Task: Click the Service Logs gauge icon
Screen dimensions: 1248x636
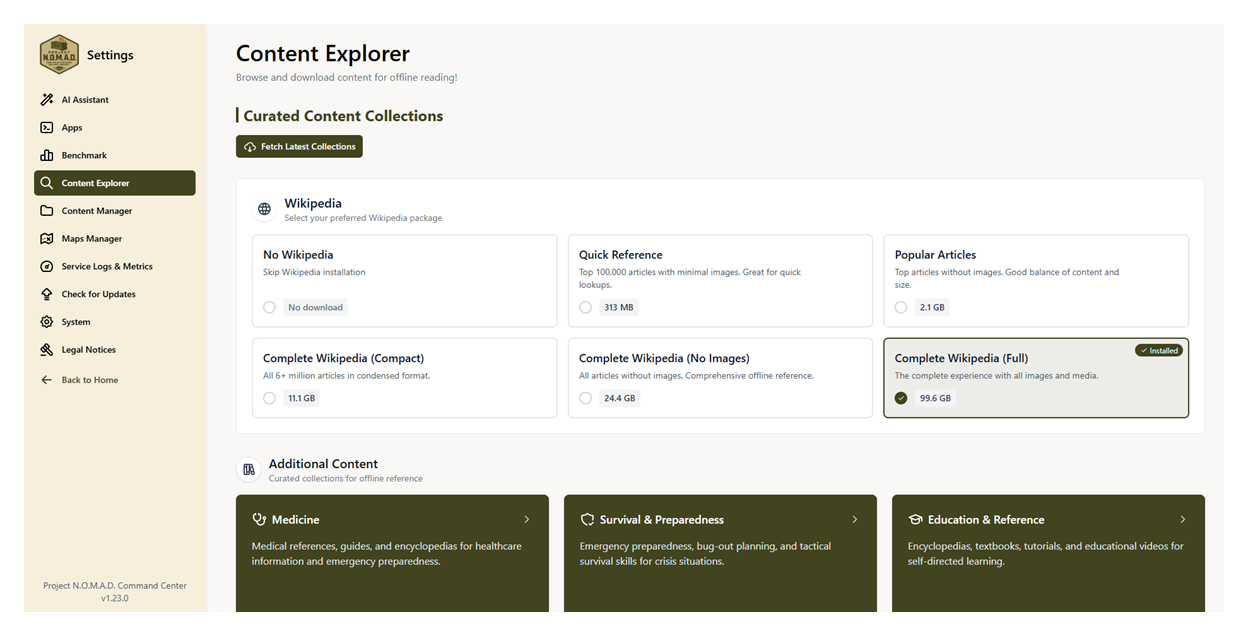Action: tap(47, 267)
